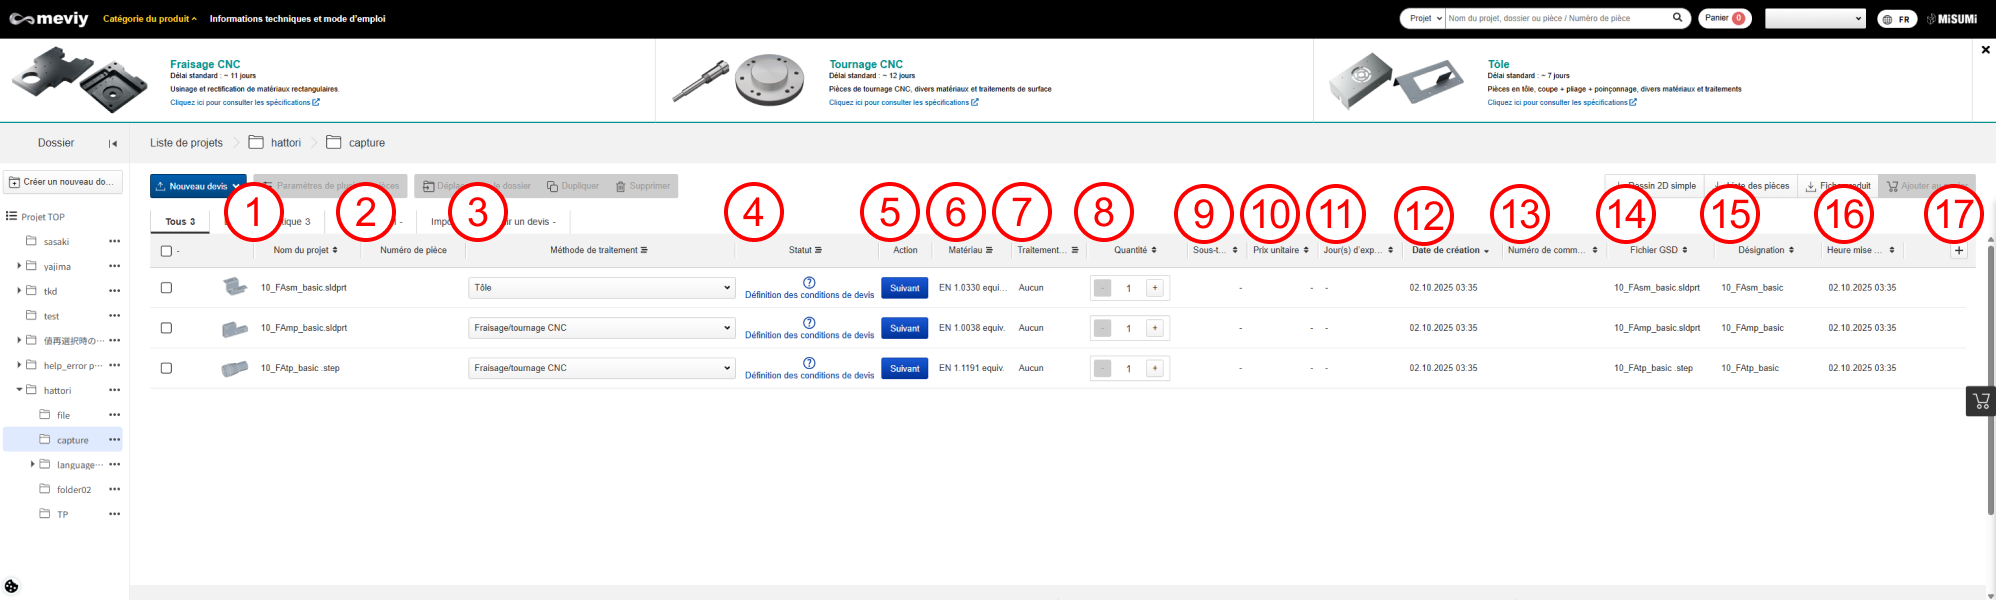
Task: Collapse the Dossier sidebar panel
Action: (x=113, y=143)
